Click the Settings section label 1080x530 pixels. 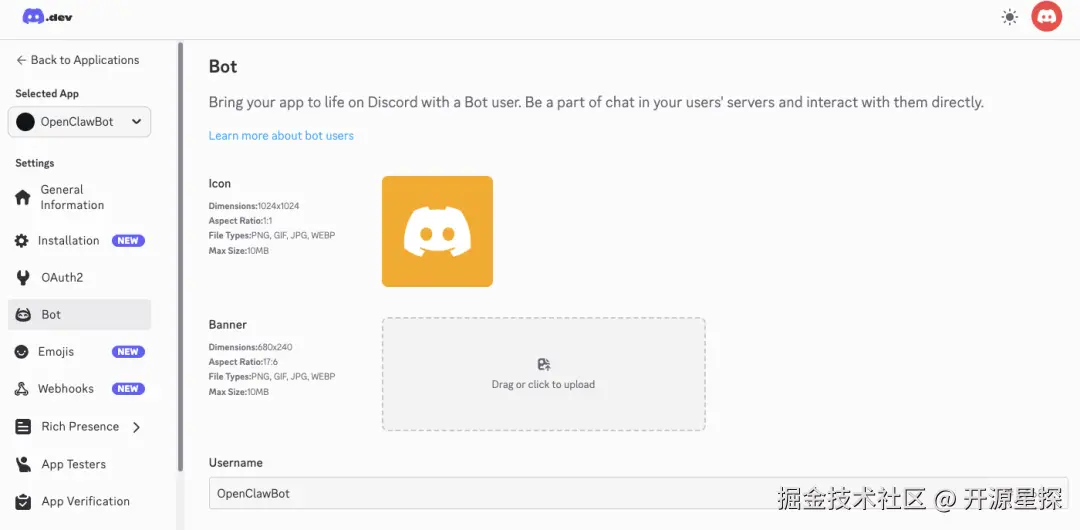click(x=34, y=163)
